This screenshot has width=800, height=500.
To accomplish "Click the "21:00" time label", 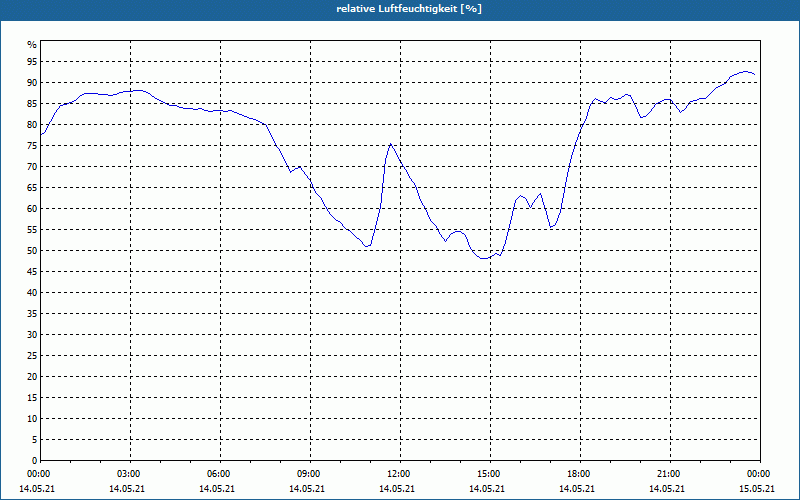I will (x=668, y=474).
